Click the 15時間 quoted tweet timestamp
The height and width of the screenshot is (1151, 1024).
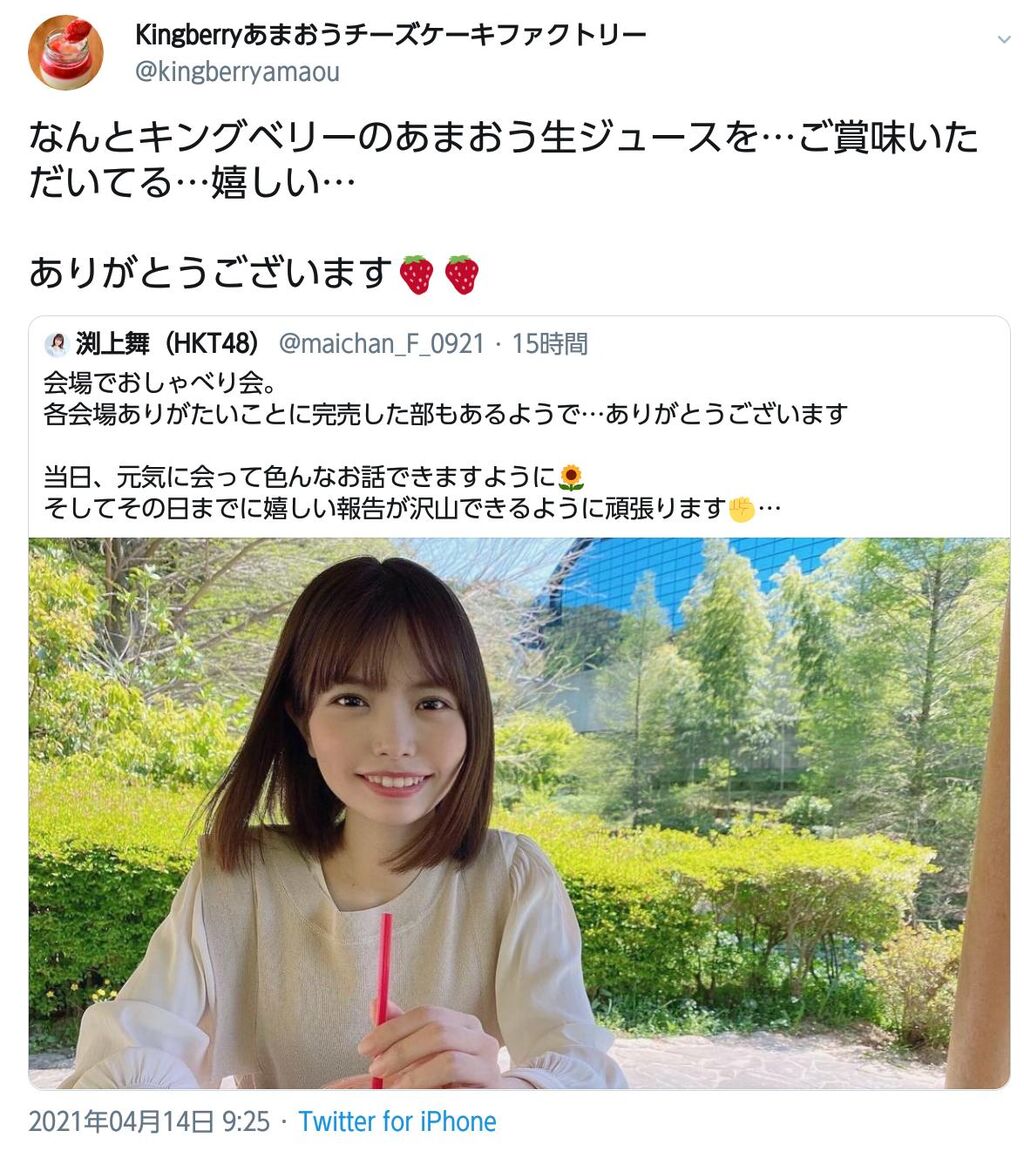click(550, 344)
